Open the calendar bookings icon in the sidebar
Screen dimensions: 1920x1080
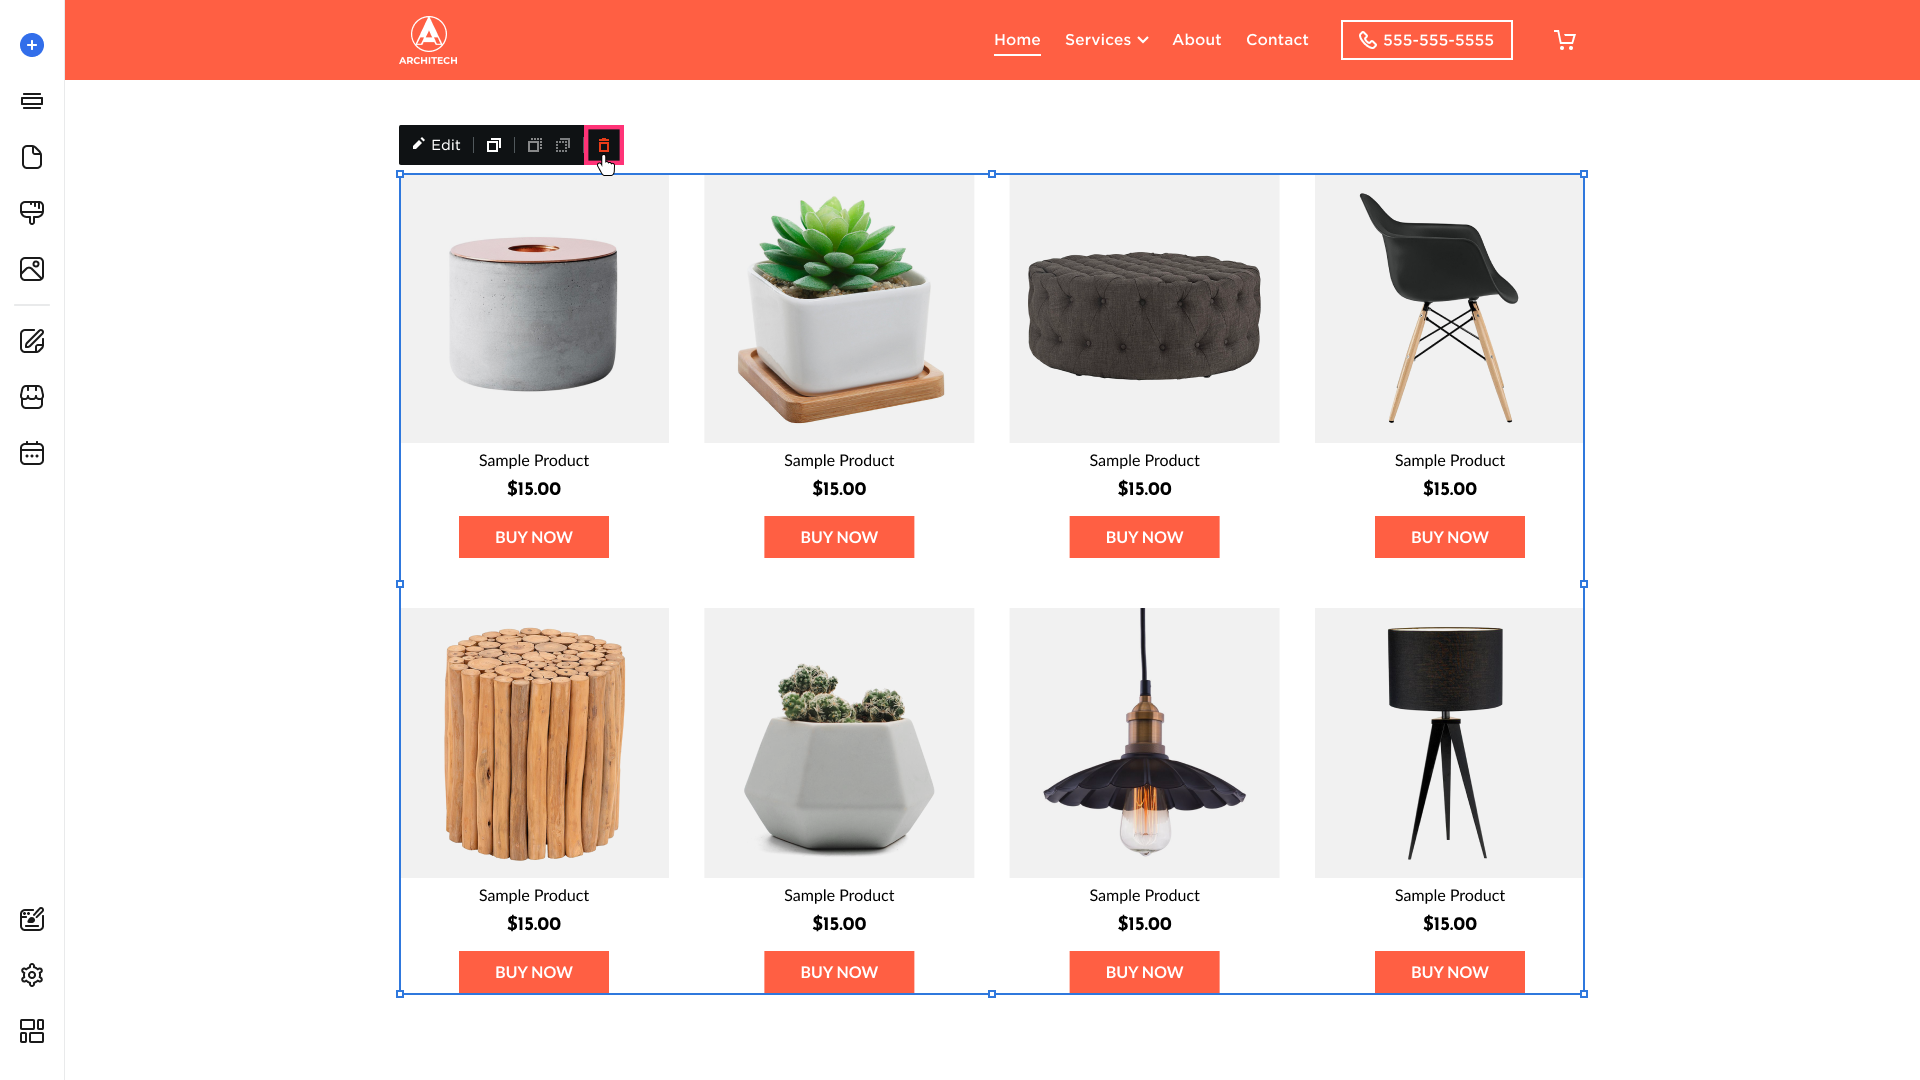[x=32, y=453]
